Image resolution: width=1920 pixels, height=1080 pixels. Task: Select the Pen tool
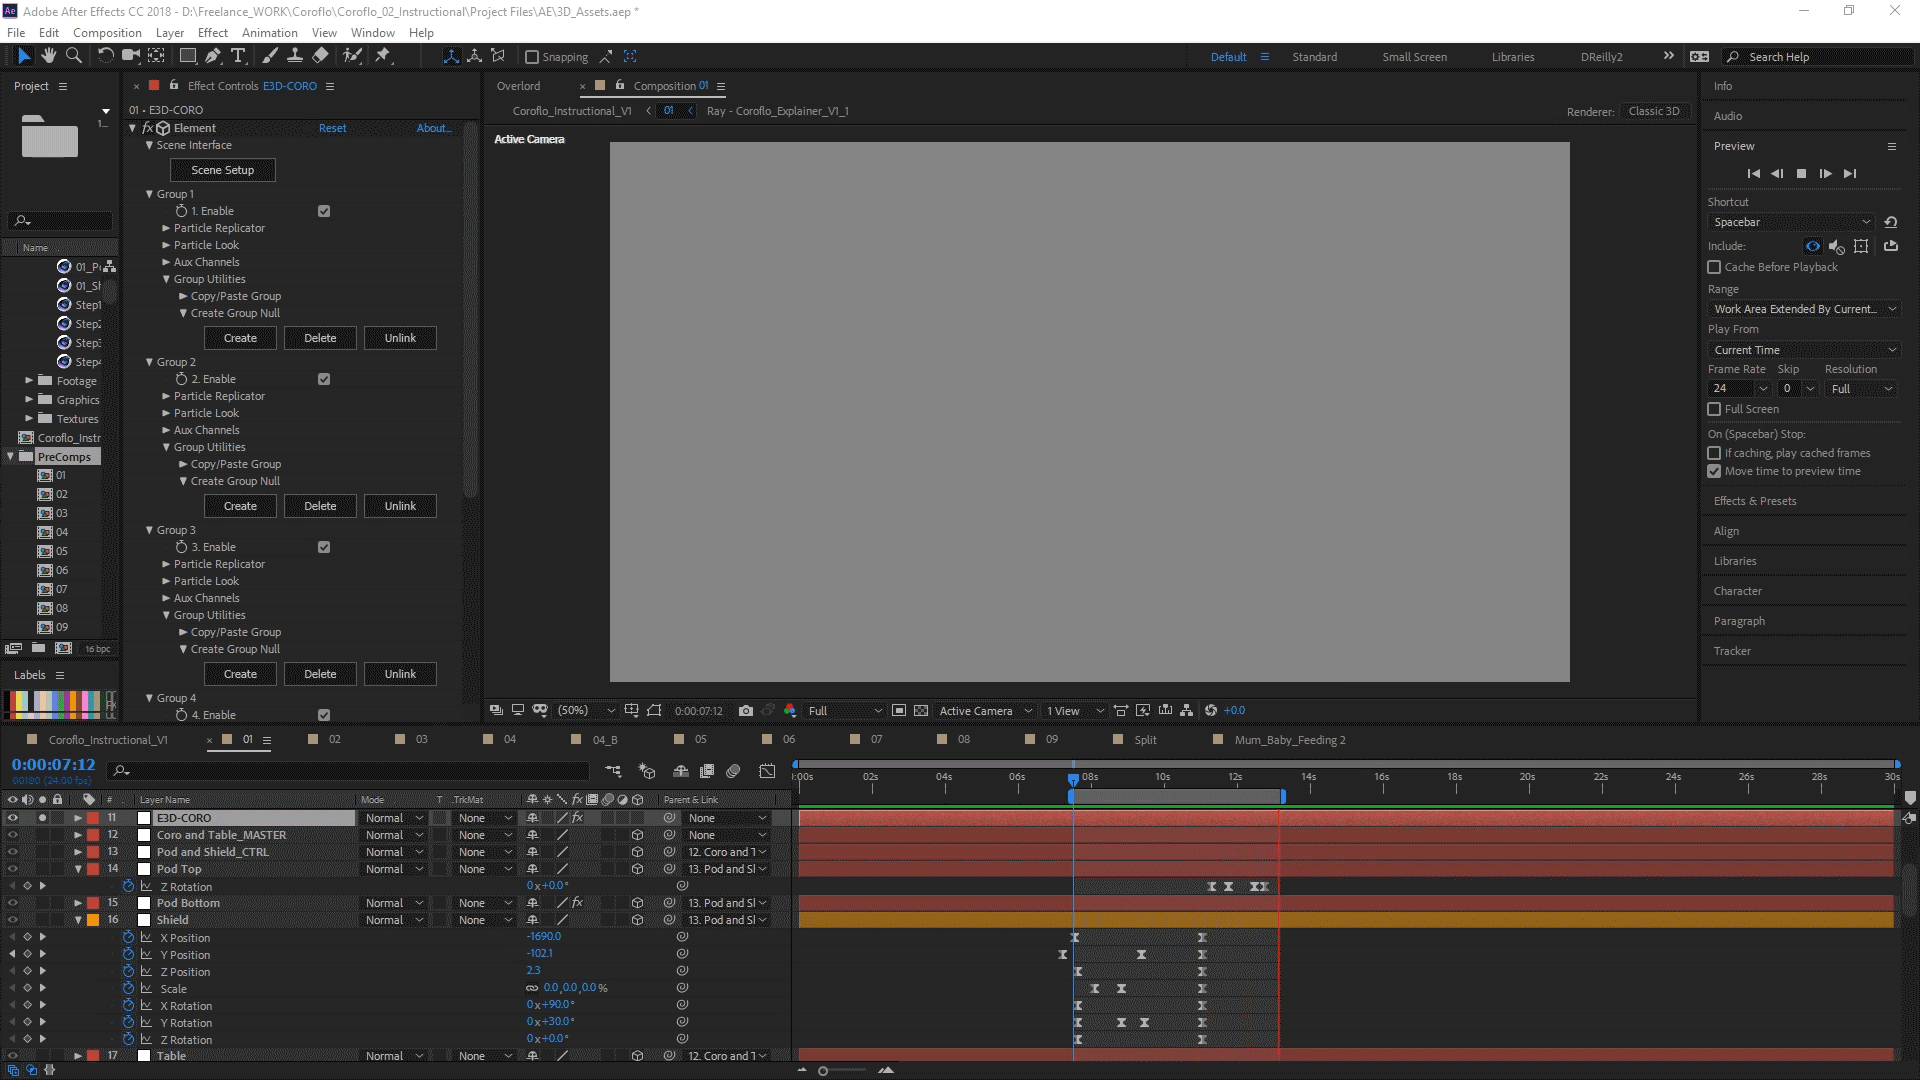[213, 56]
